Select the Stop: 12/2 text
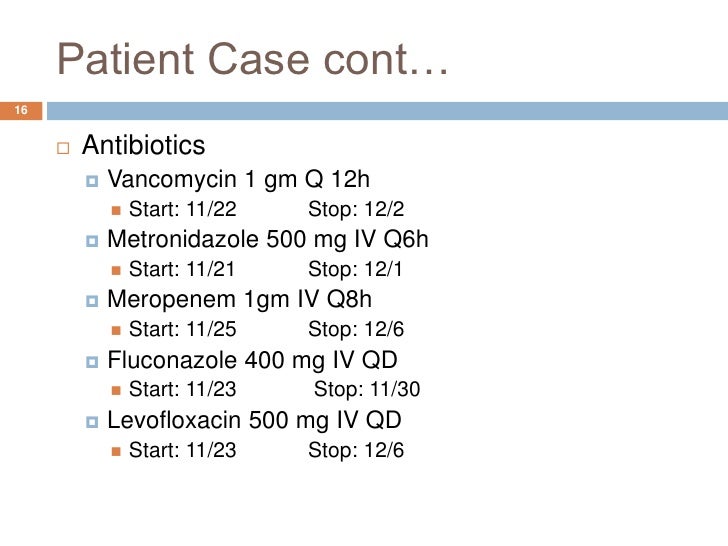The height and width of the screenshot is (546, 728). point(356,209)
